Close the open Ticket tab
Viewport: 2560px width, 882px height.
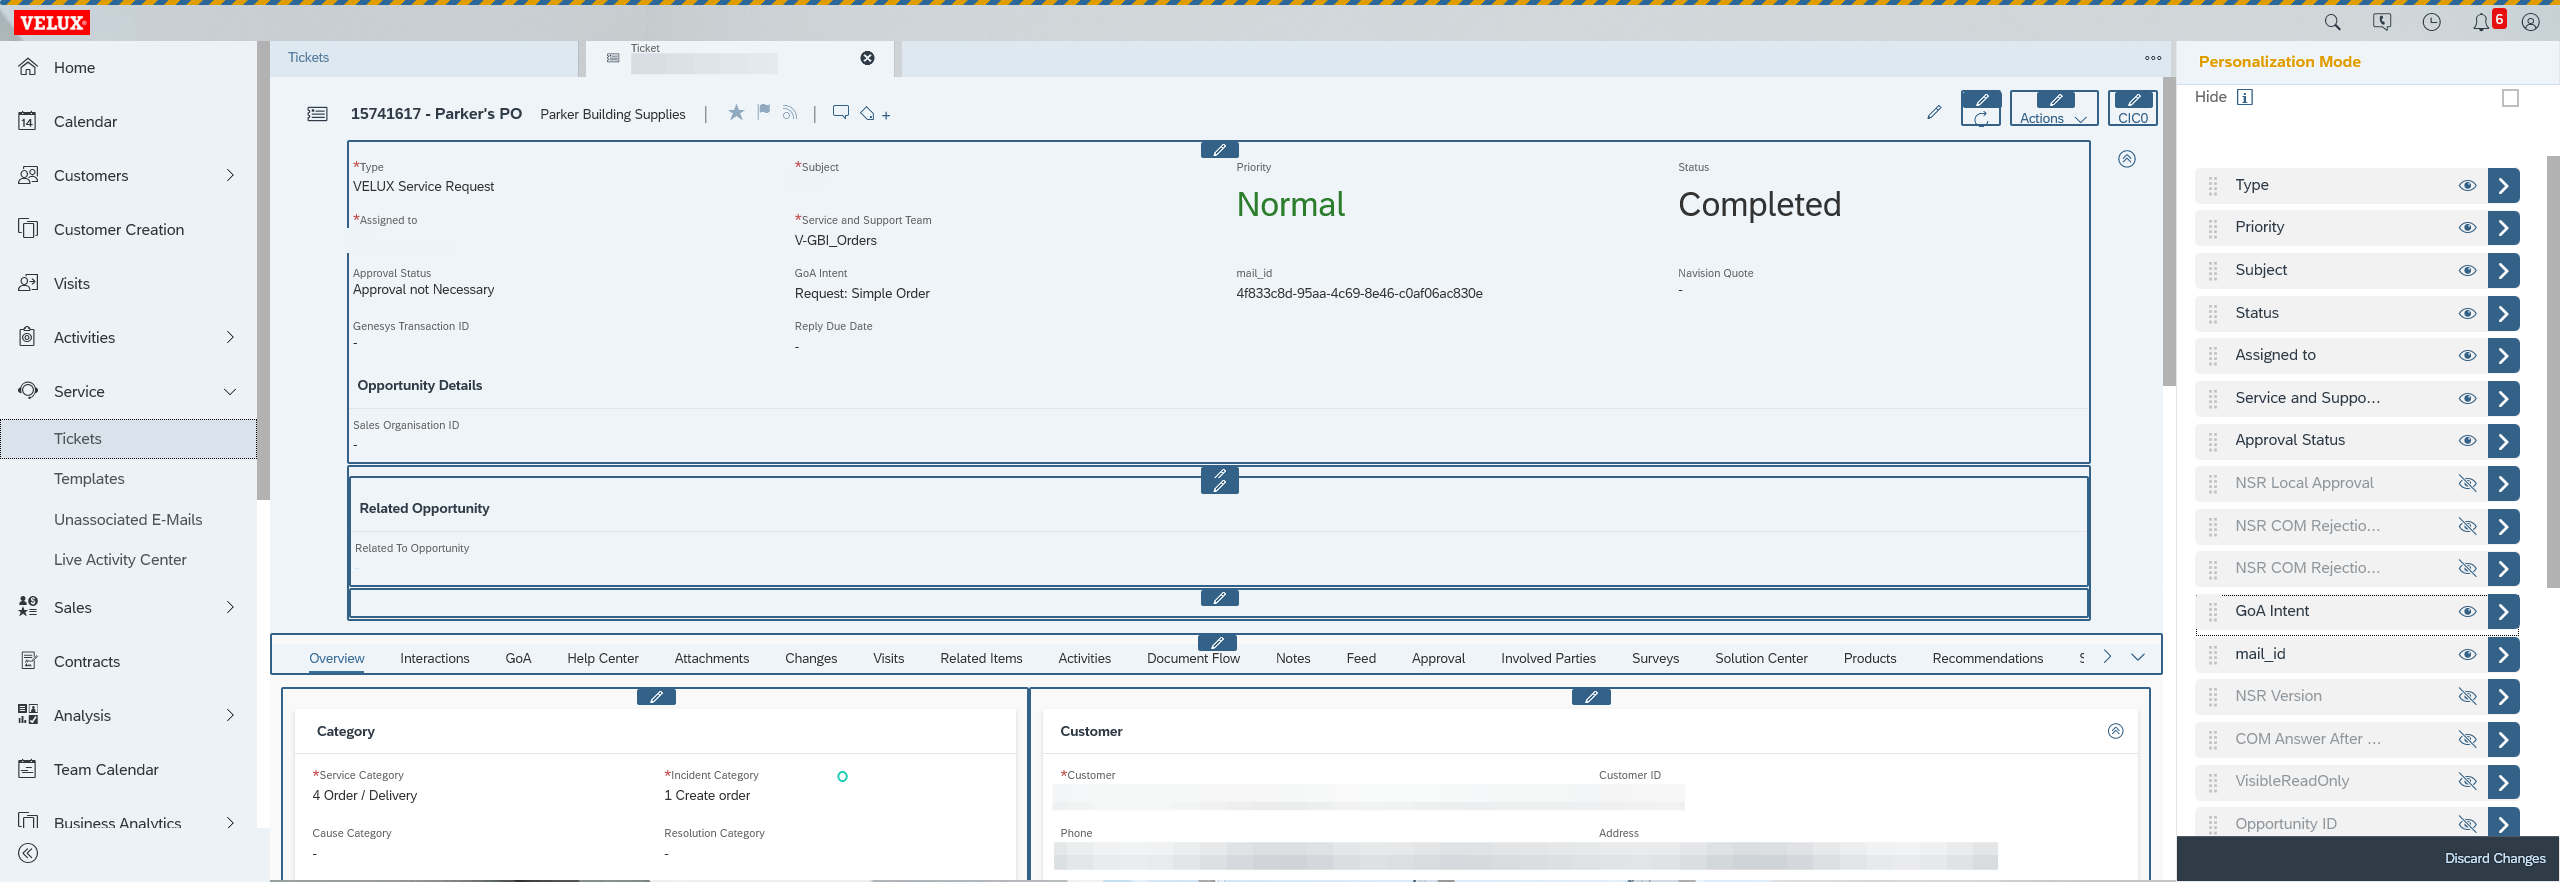coord(867,58)
